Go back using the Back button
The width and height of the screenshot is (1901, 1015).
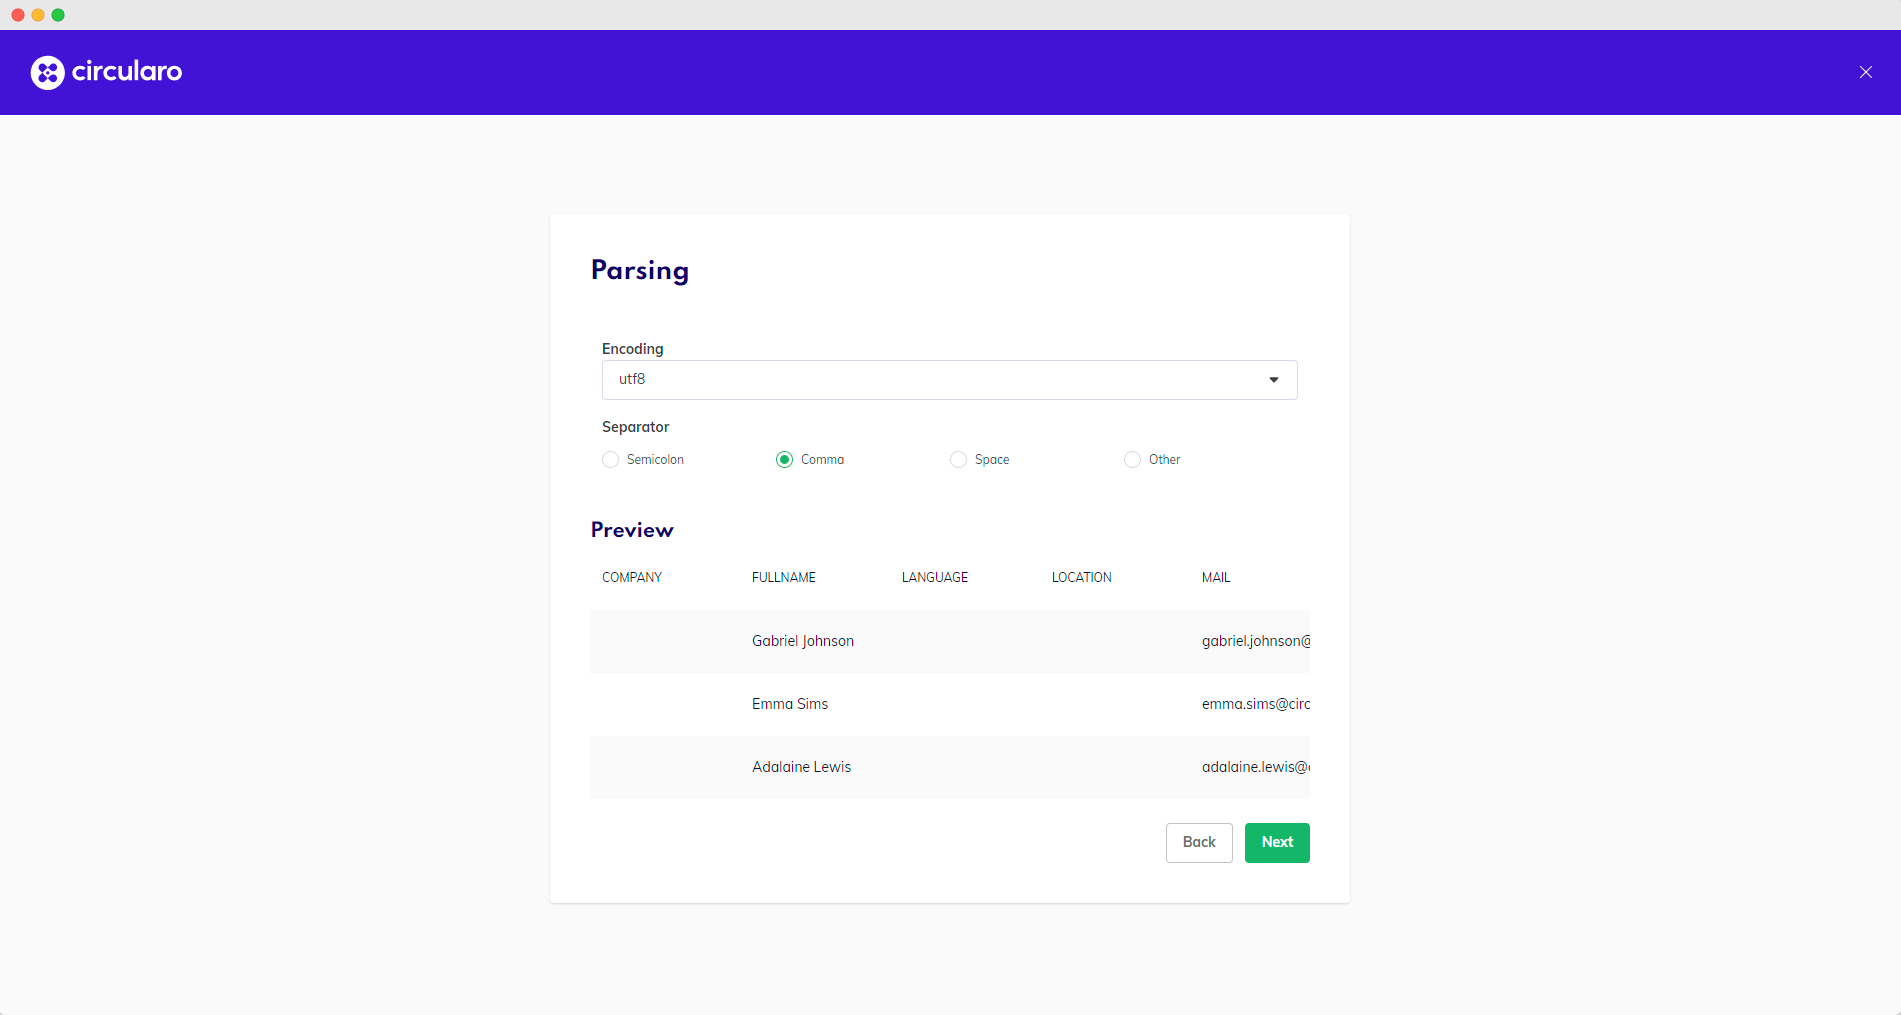click(x=1198, y=842)
